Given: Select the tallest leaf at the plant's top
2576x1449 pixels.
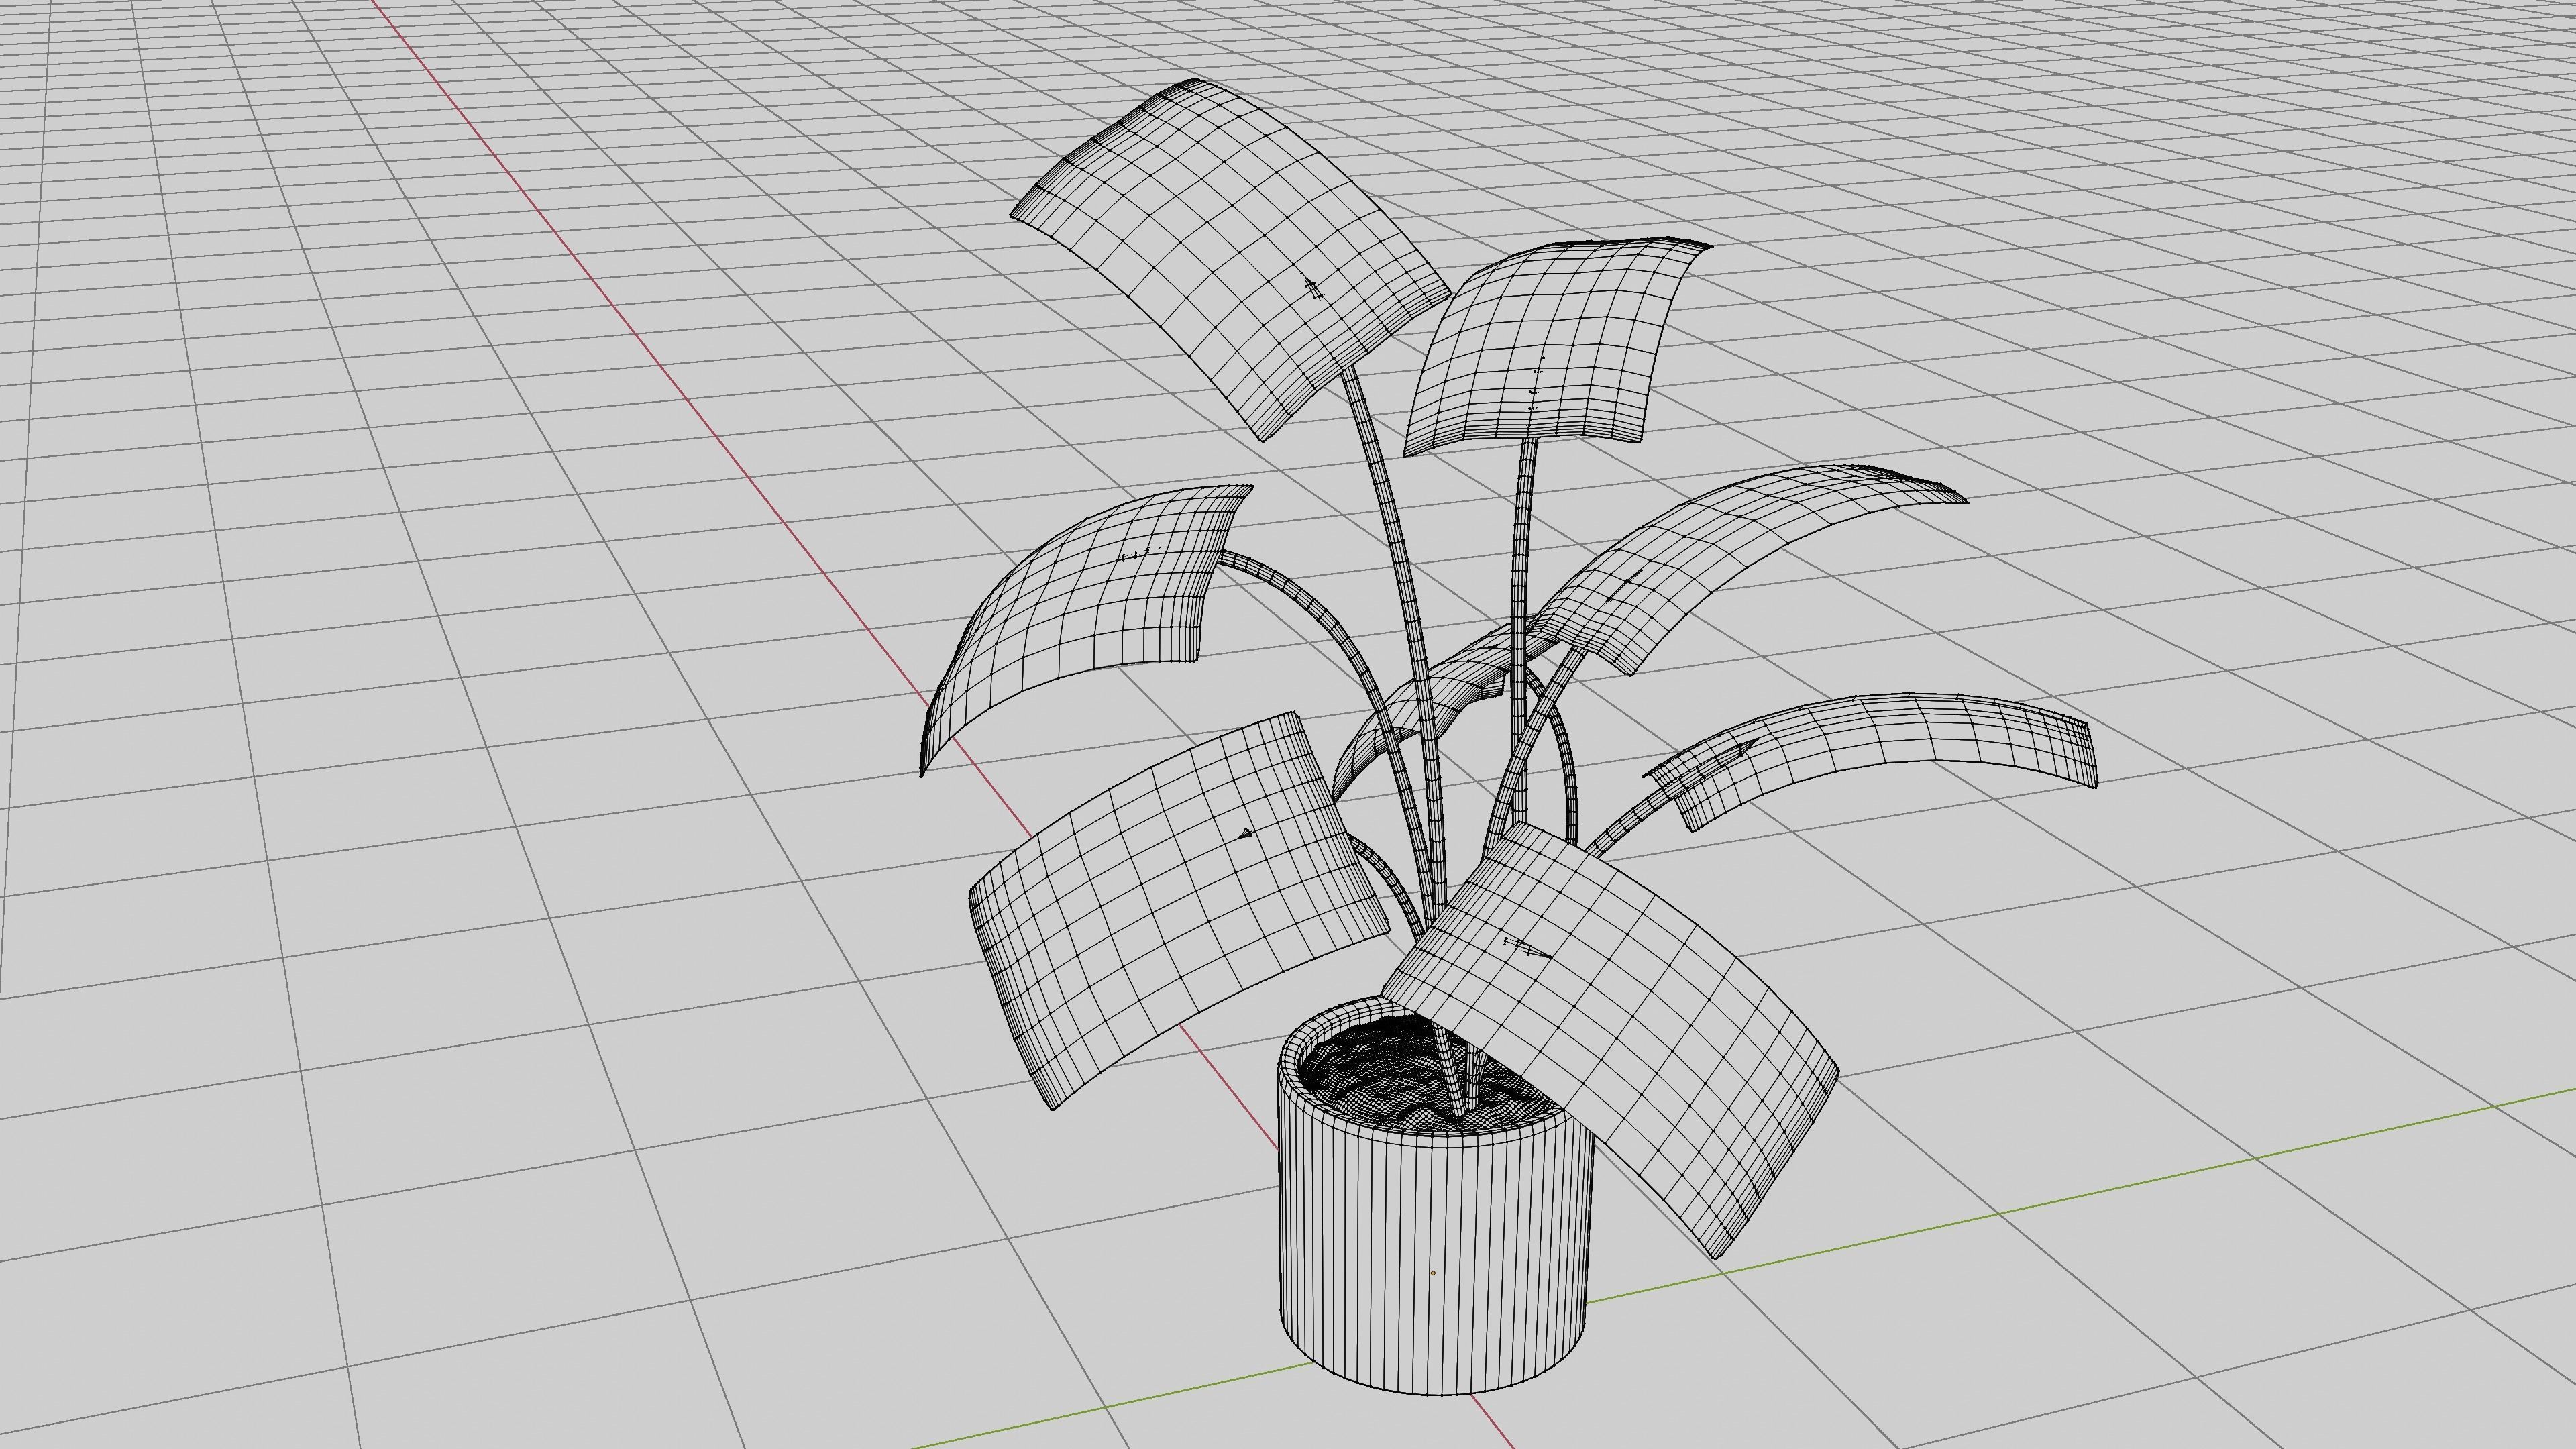Looking at the screenshot, I should click(x=1230, y=260).
